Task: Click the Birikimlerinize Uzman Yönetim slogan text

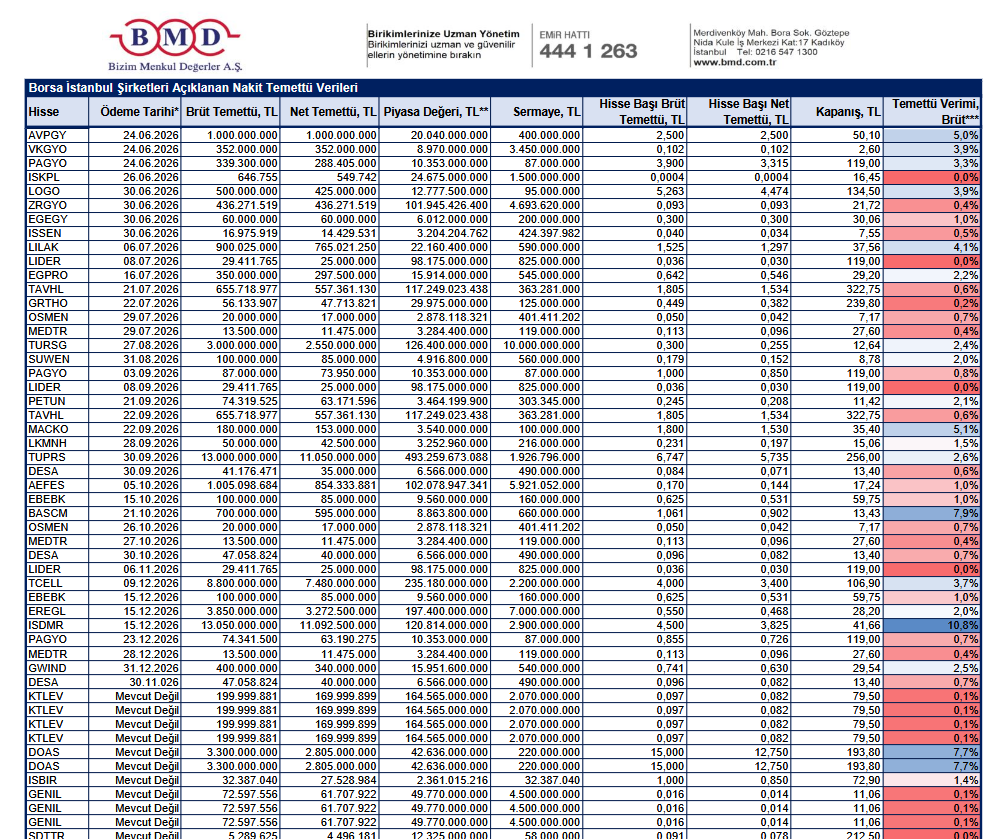Action: tap(443, 34)
